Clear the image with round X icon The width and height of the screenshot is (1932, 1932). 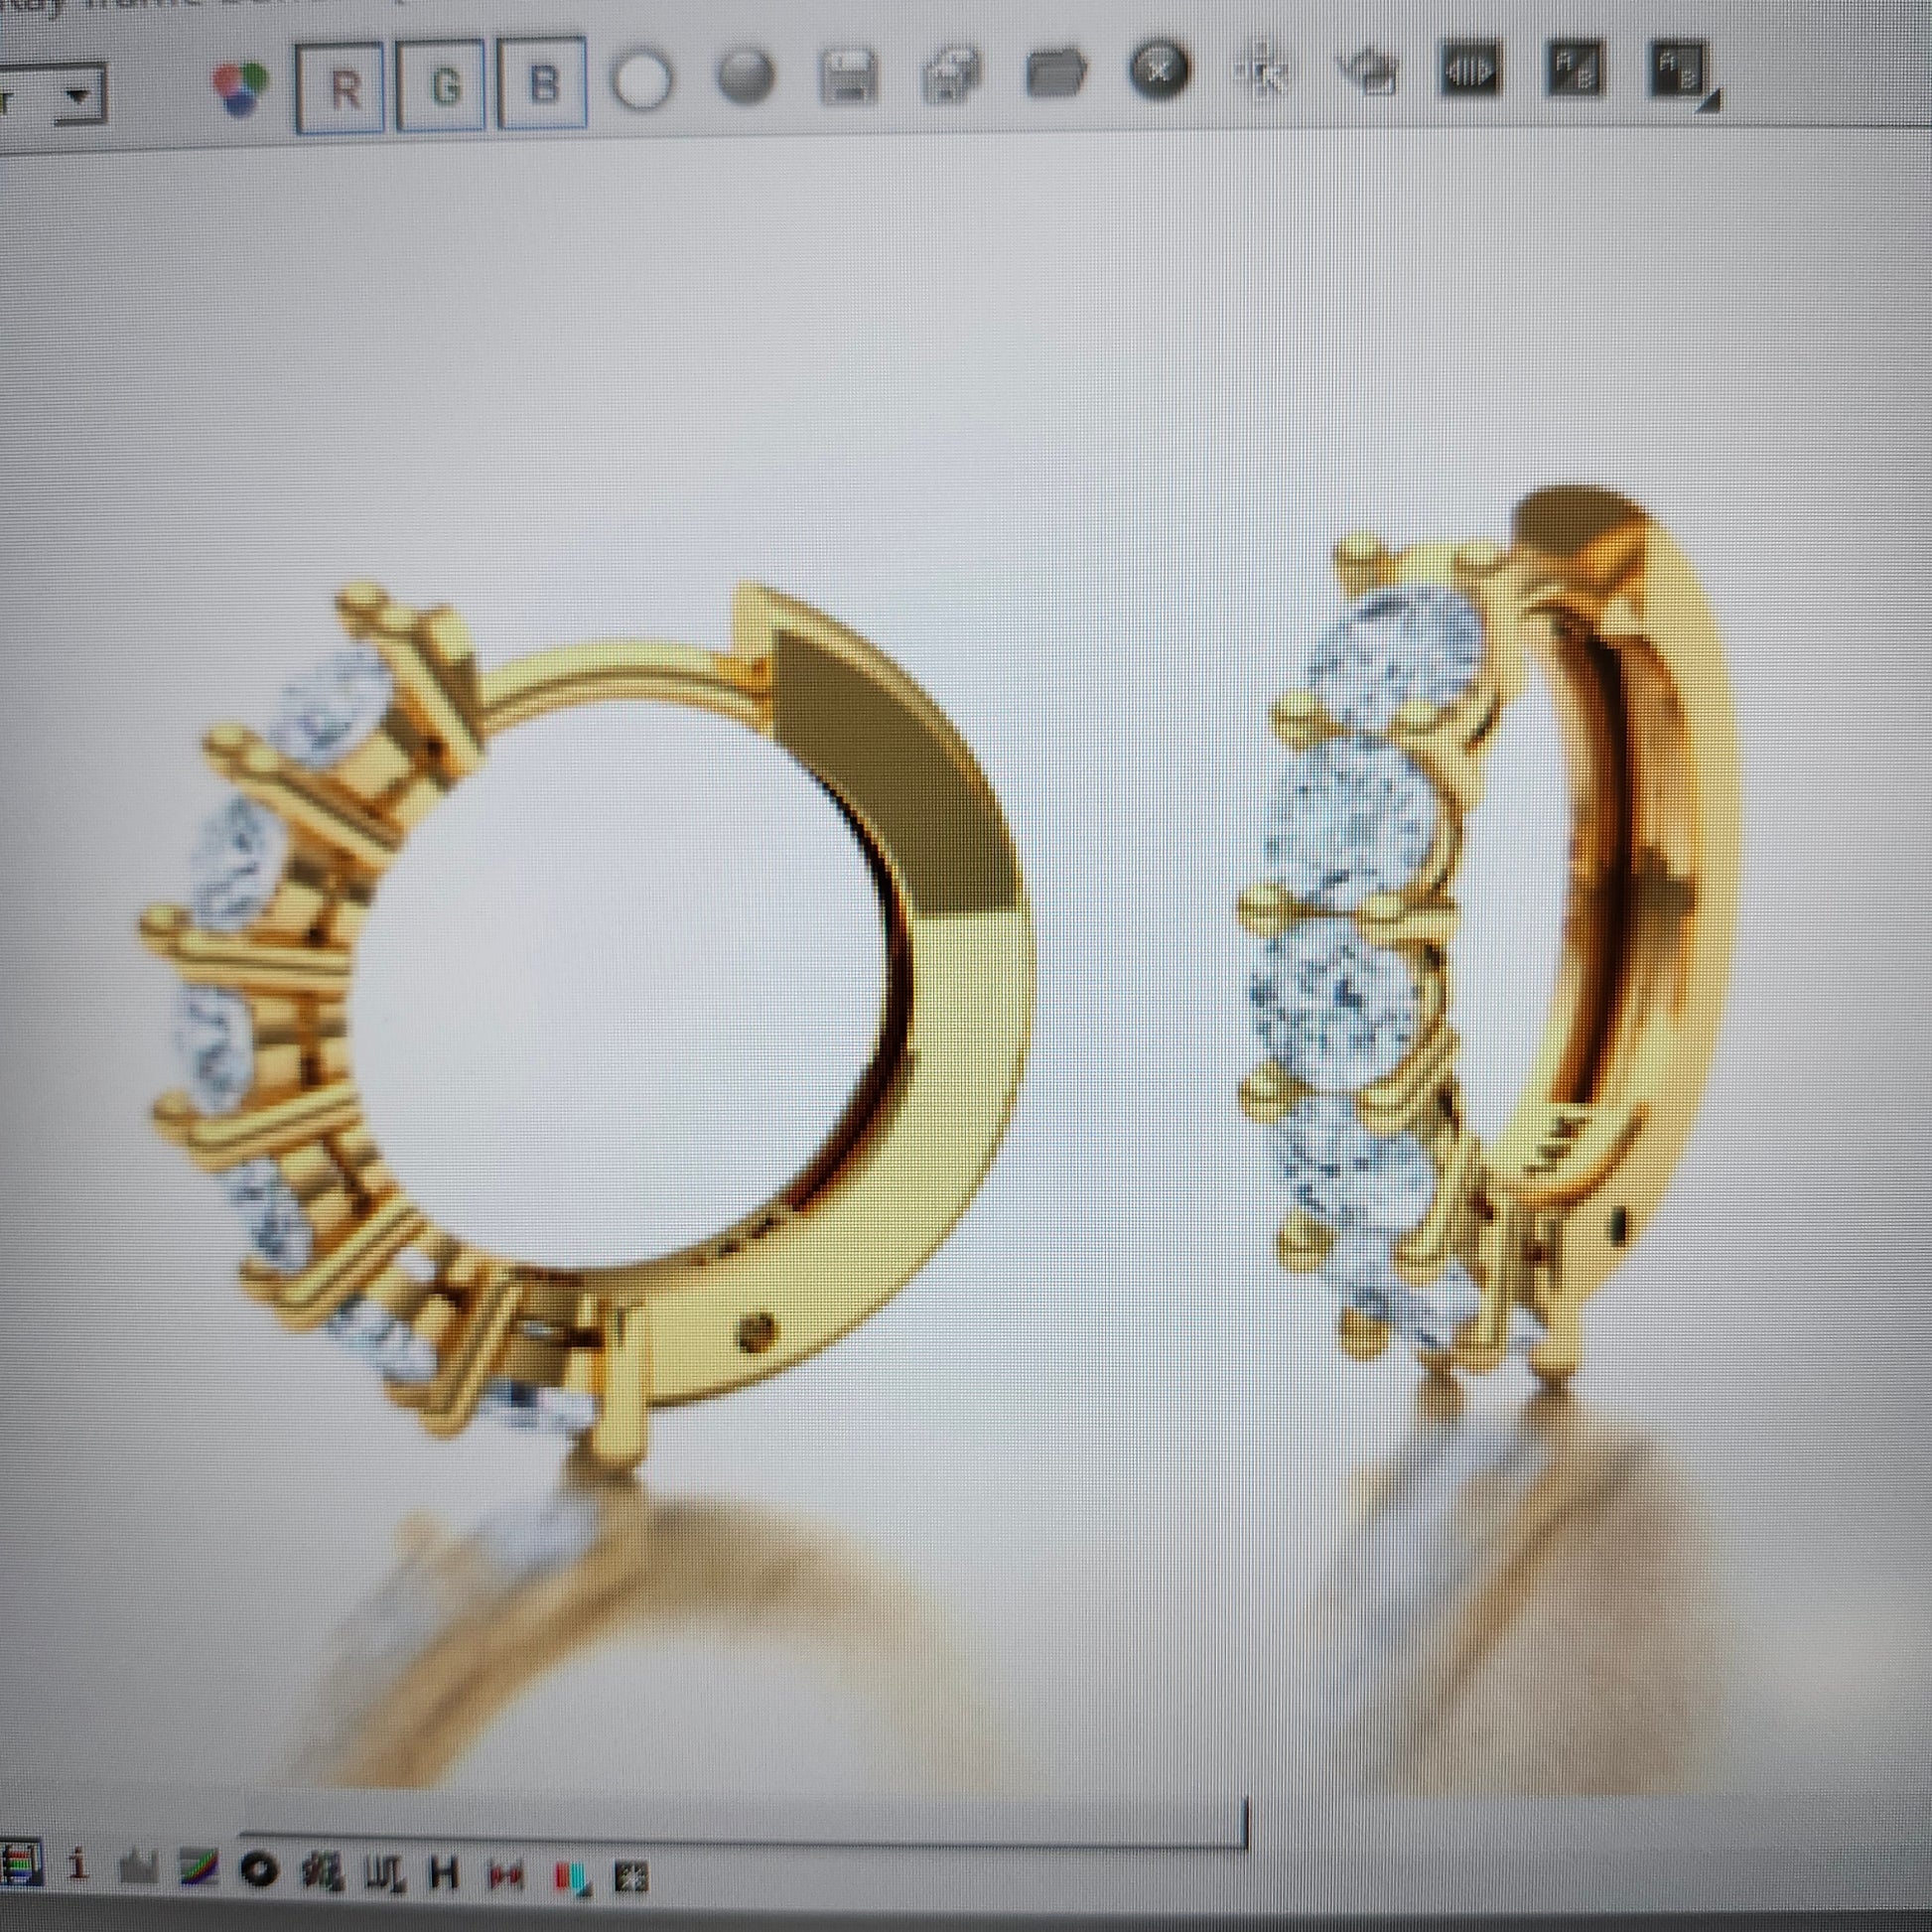click(1159, 71)
